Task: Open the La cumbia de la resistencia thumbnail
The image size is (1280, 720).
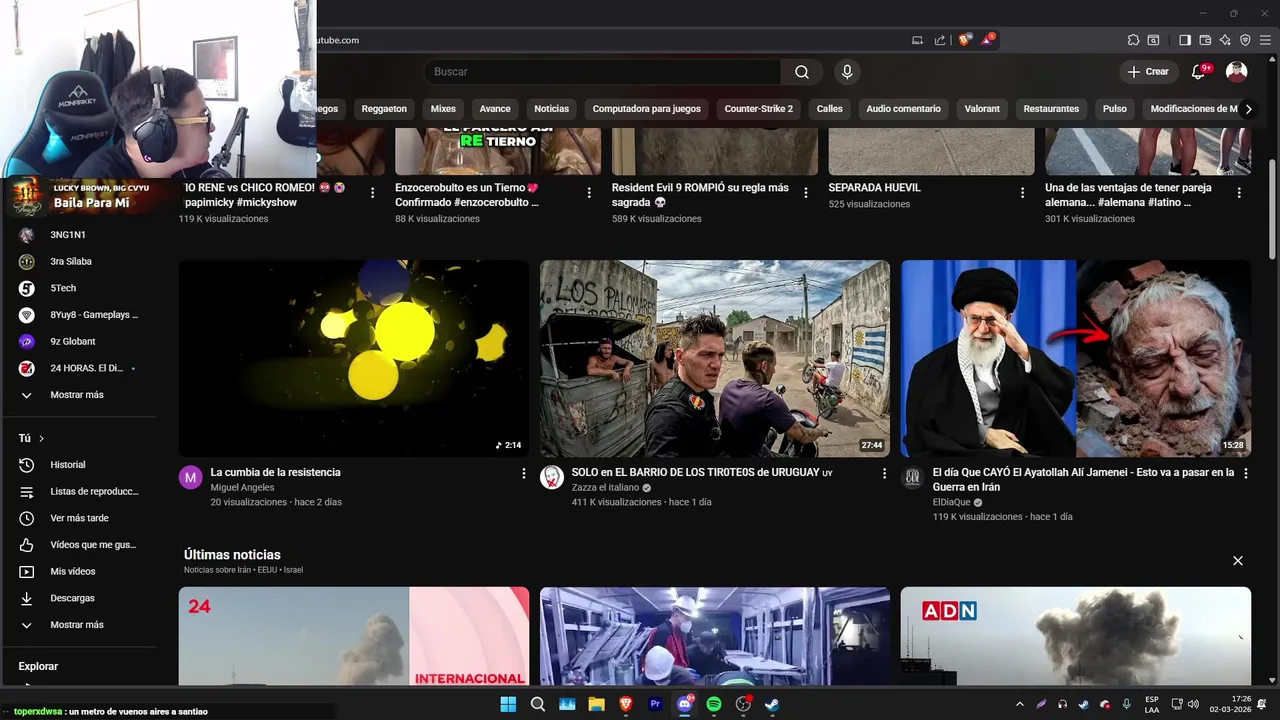Action: (x=354, y=358)
